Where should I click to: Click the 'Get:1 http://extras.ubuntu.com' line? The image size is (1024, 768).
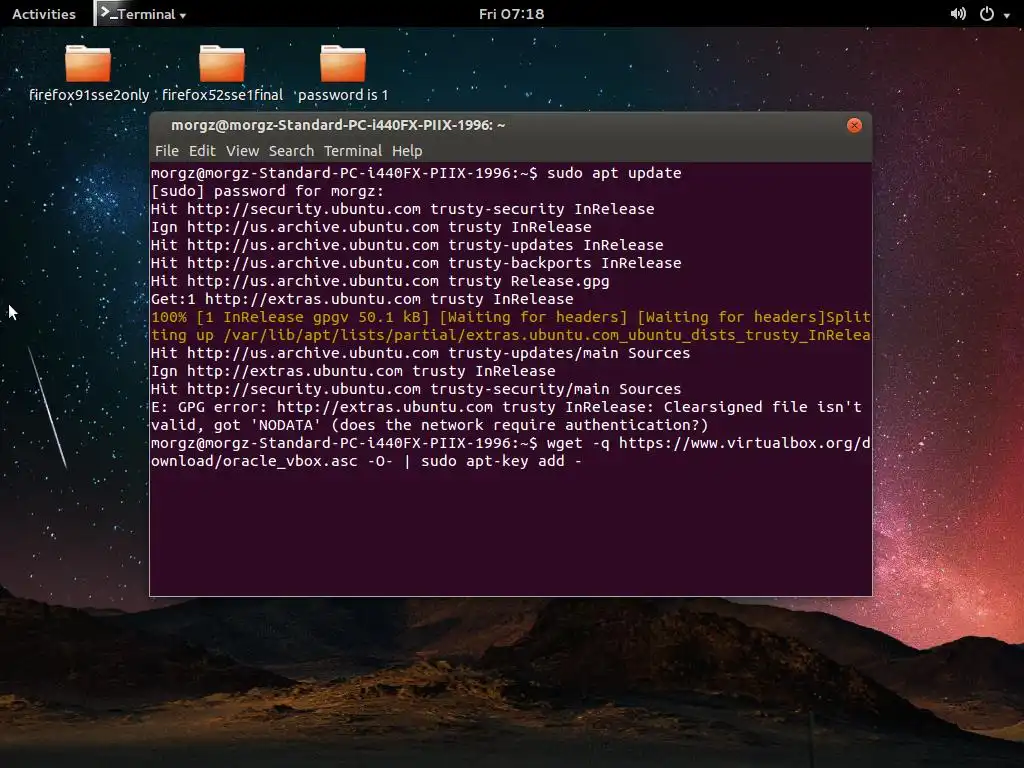click(x=362, y=299)
